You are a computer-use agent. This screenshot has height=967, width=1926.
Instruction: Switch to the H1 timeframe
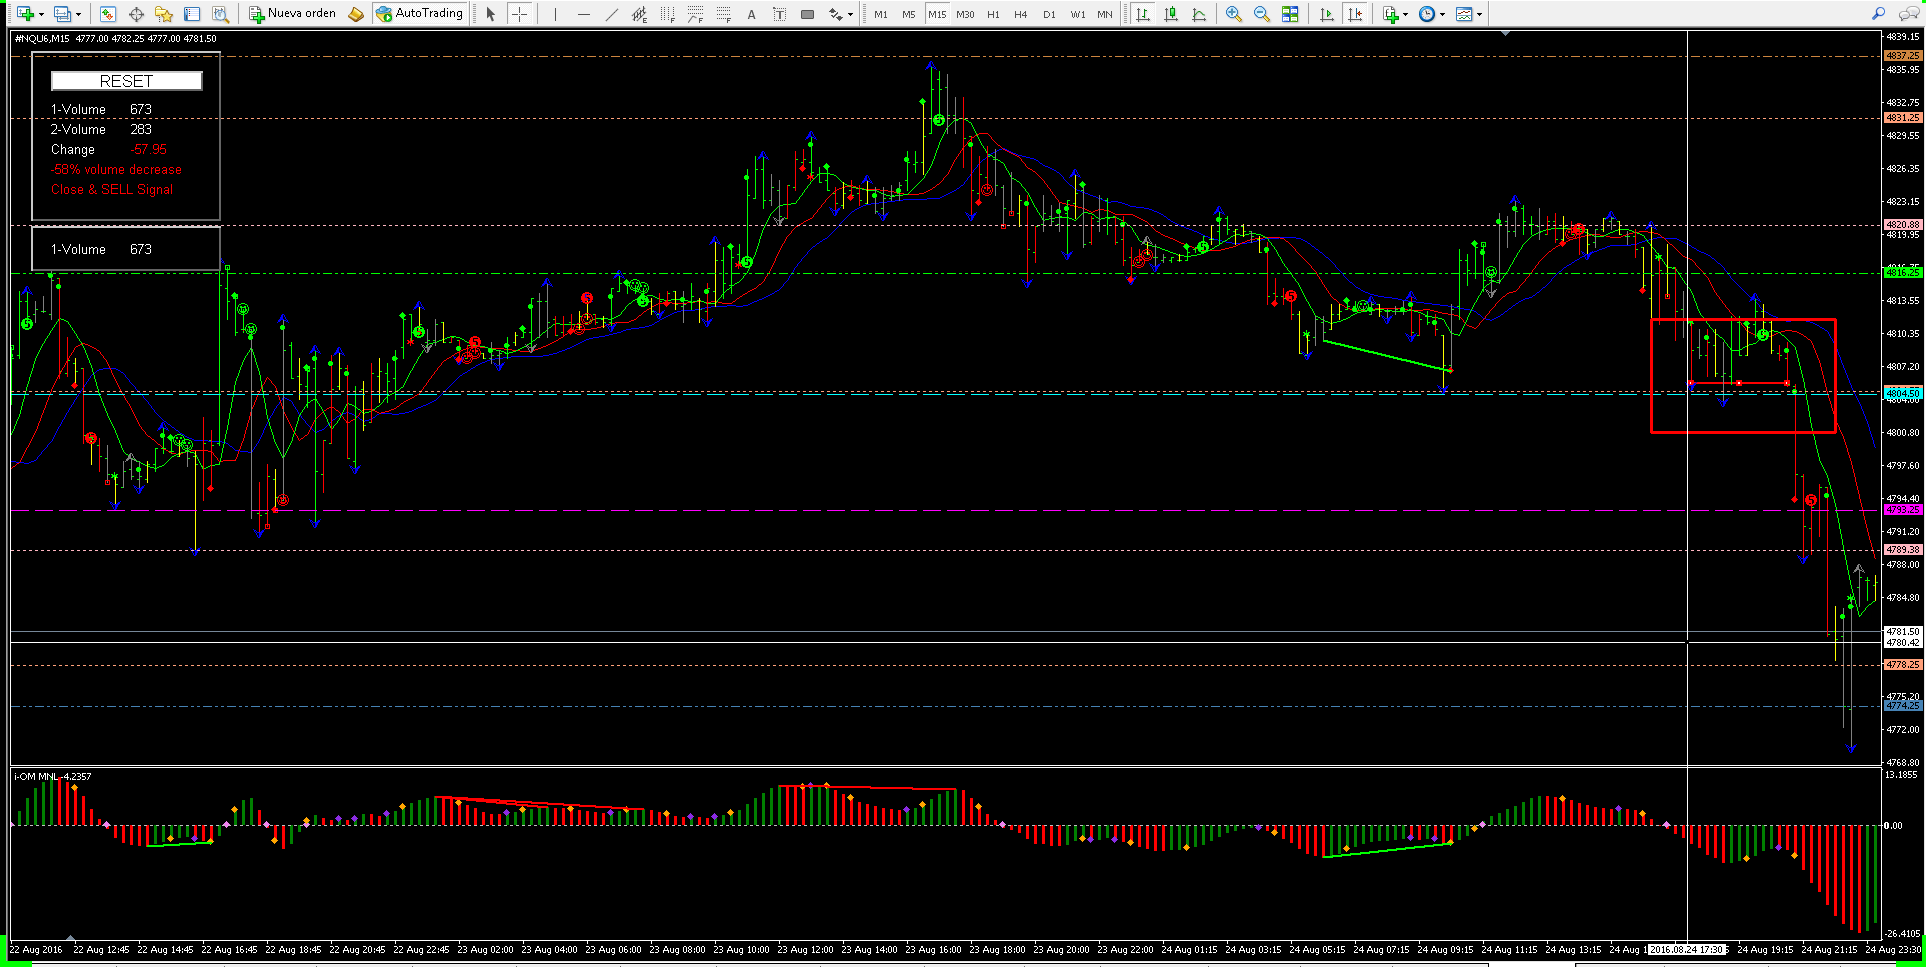coord(993,14)
